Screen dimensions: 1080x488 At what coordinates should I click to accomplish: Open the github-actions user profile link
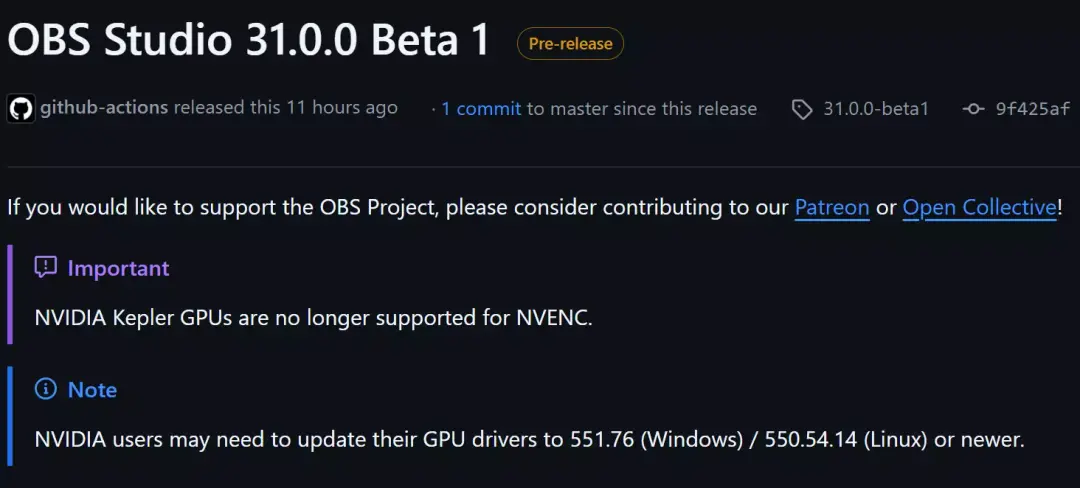click(x=104, y=108)
